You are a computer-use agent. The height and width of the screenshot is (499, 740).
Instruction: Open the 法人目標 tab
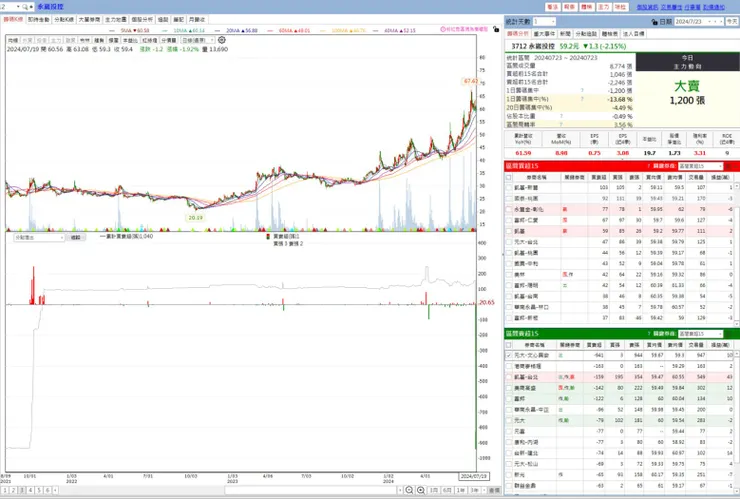tap(634, 34)
